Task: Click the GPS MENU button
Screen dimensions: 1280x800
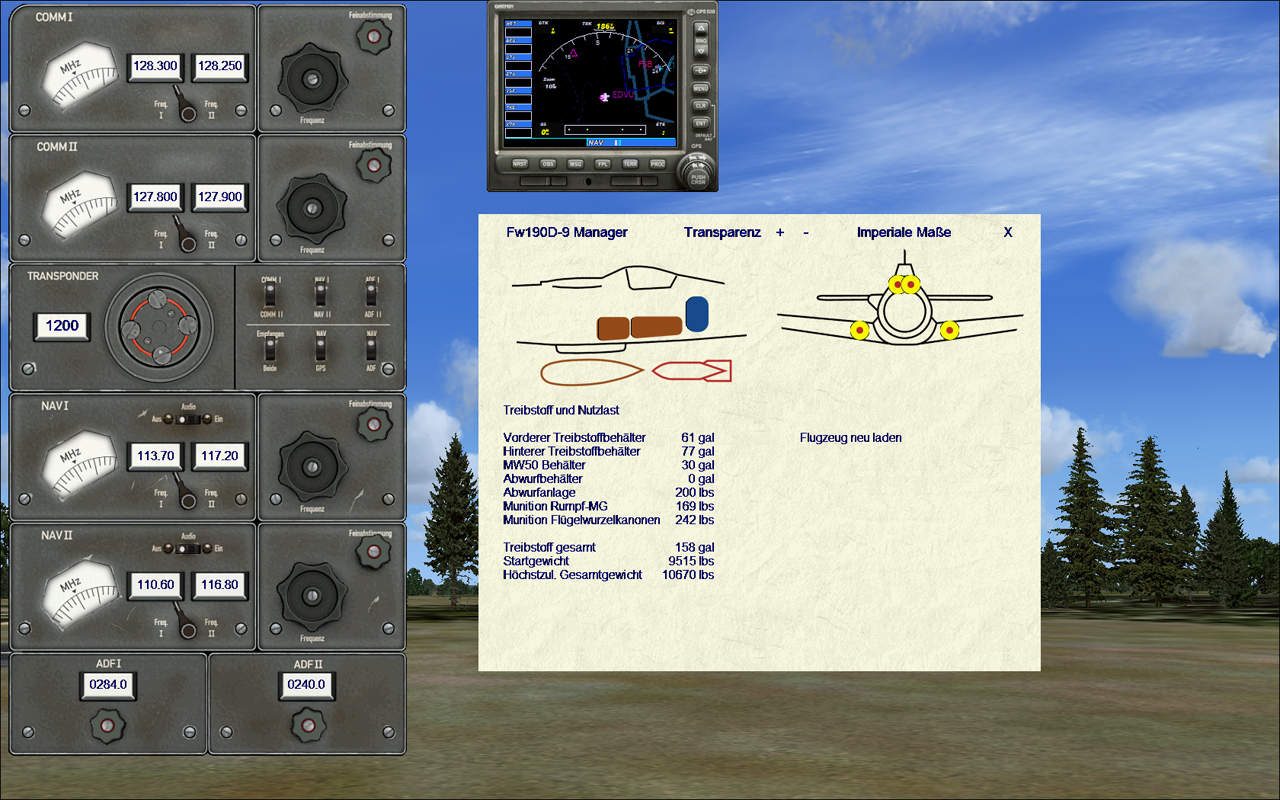Action: 701,89
